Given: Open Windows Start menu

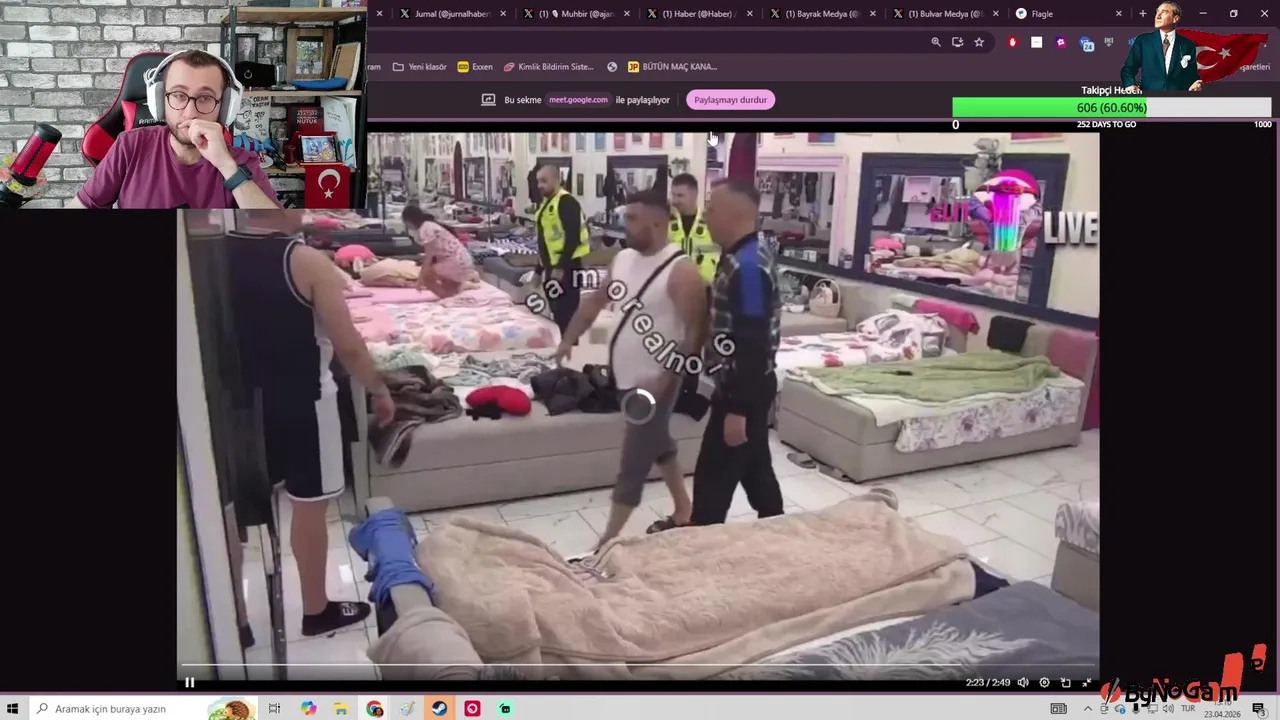Looking at the screenshot, I should 13,709.
